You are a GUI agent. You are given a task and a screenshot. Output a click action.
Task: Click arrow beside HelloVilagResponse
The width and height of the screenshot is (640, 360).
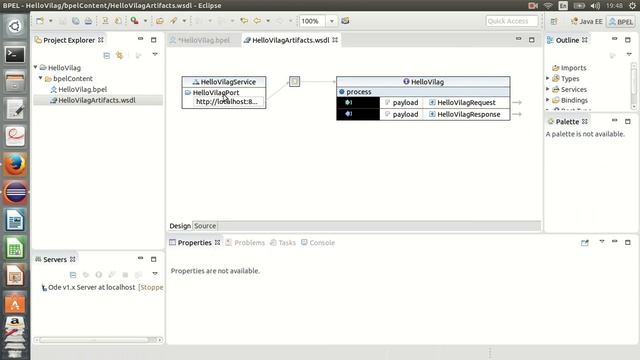(517, 114)
